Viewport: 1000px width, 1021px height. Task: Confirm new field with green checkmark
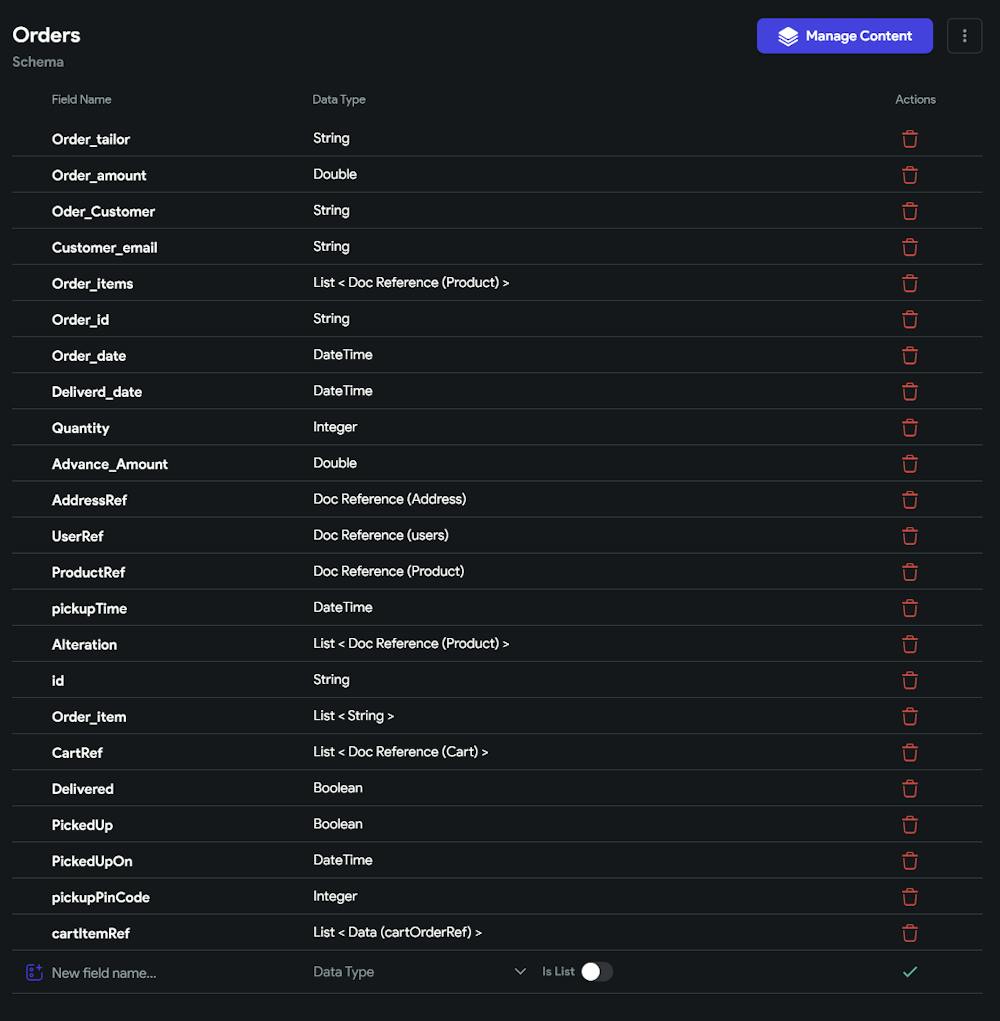click(x=910, y=972)
